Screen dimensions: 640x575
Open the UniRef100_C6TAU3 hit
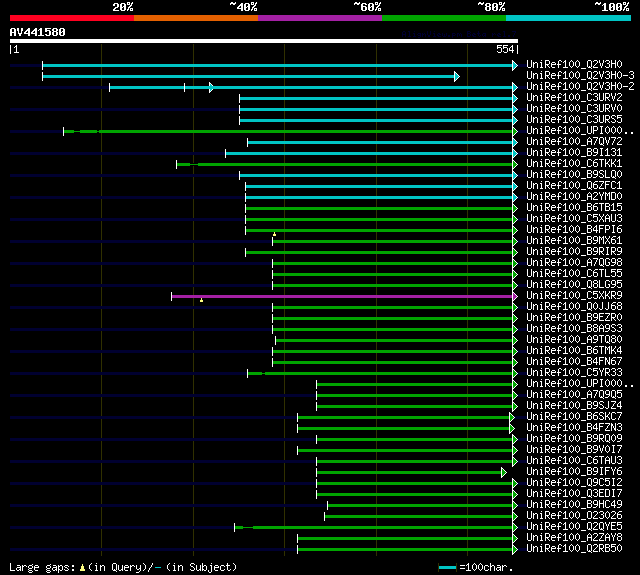tap(574, 461)
